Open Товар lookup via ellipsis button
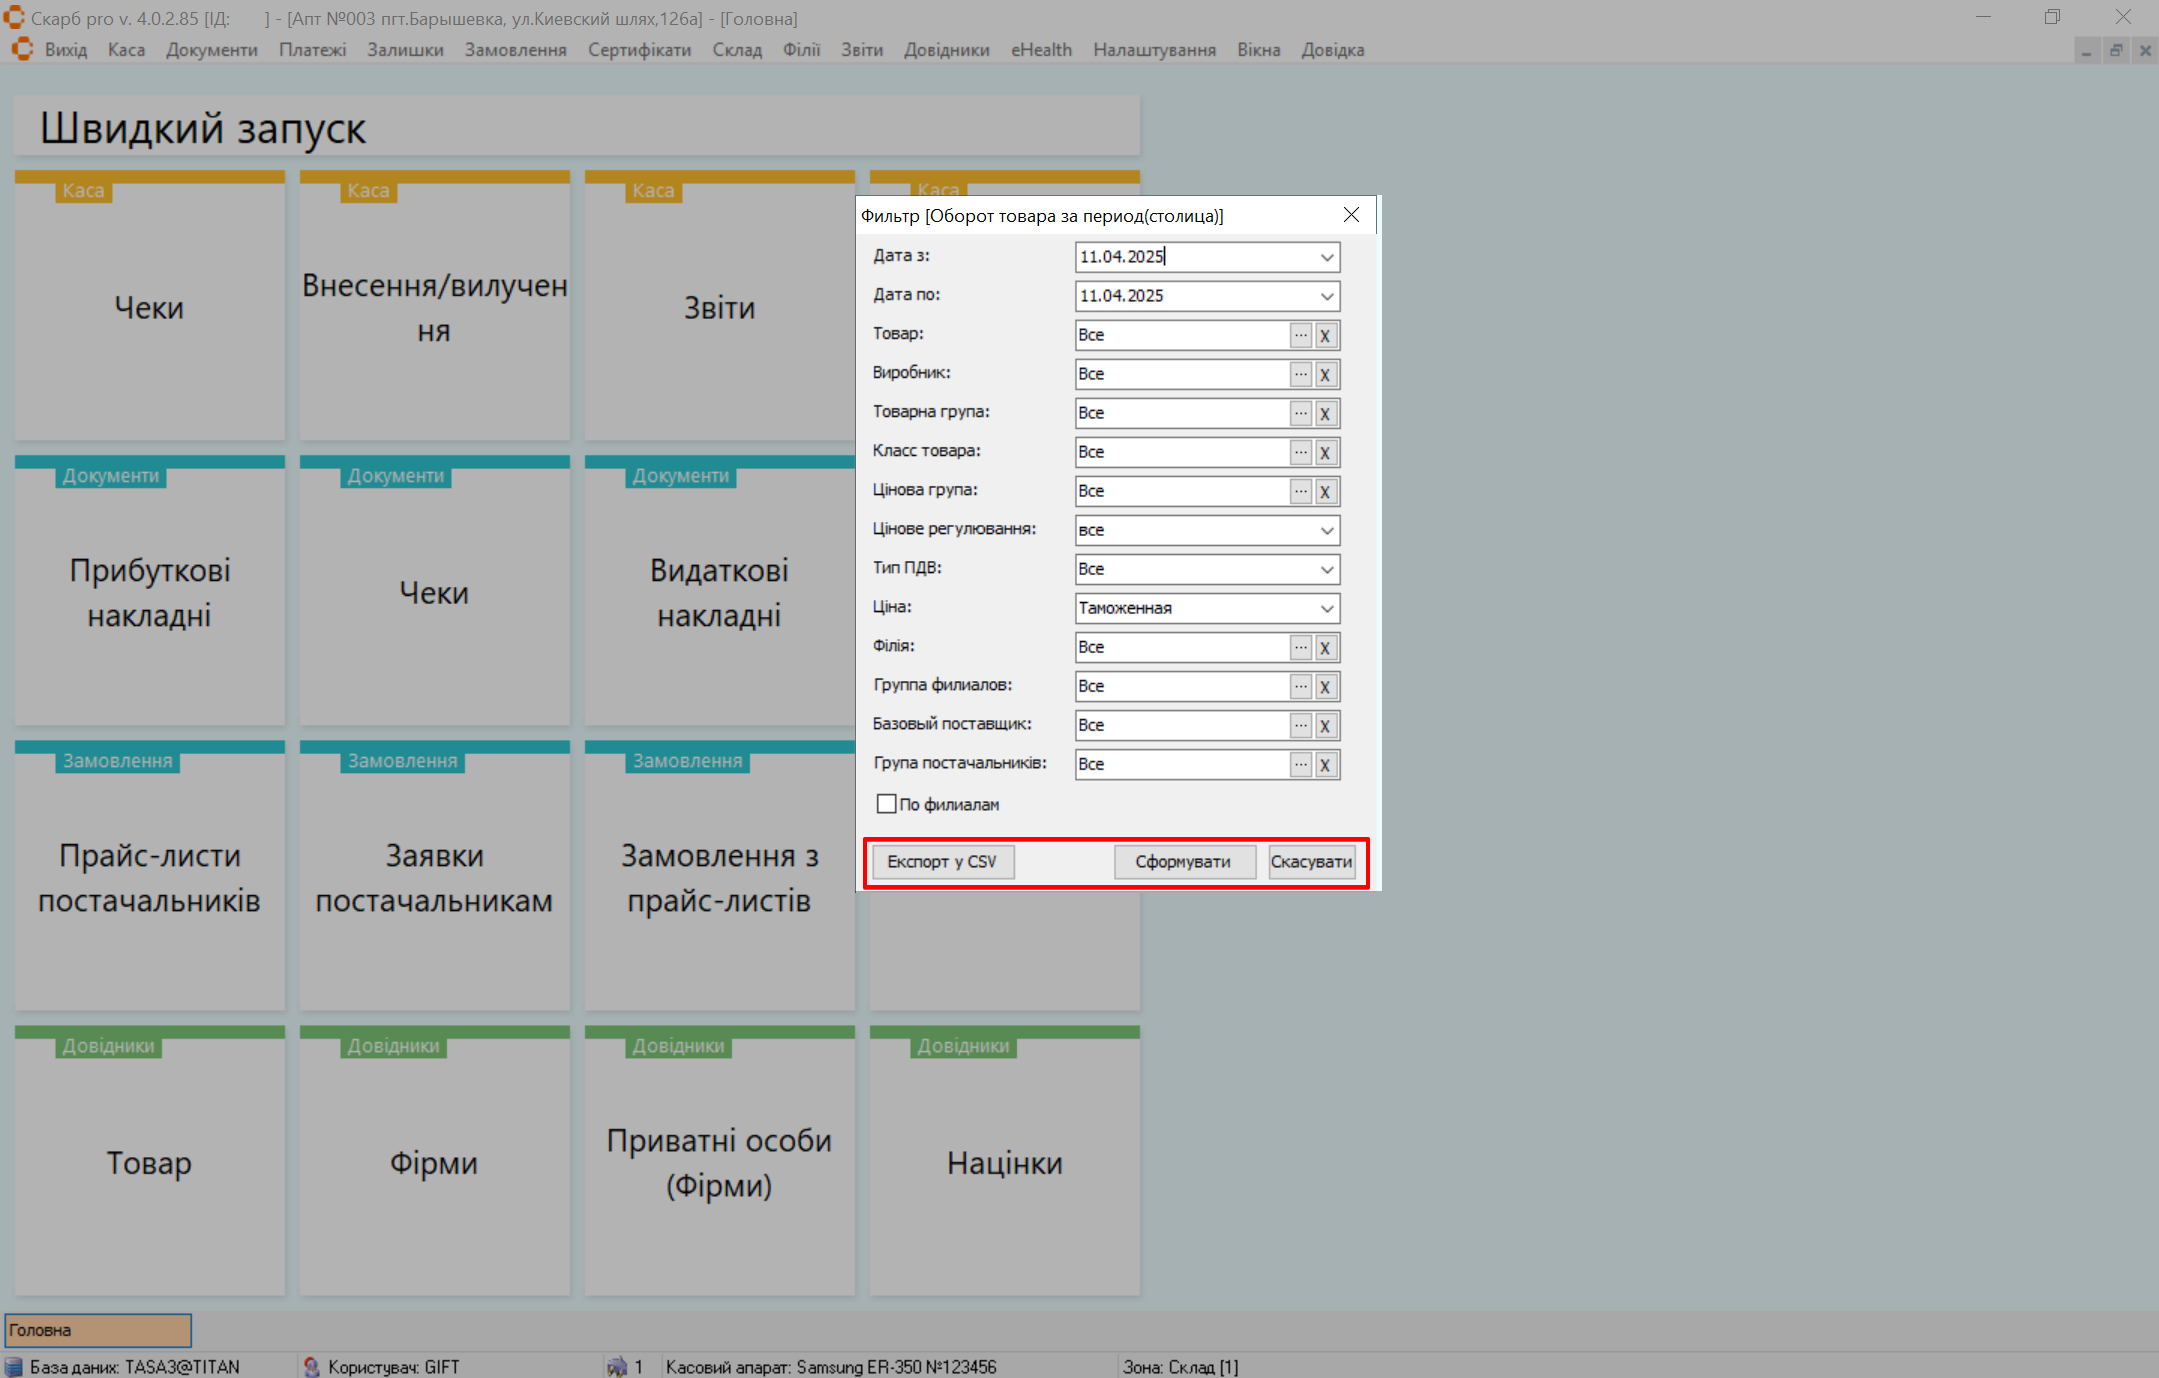2159x1378 pixels. point(1300,335)
